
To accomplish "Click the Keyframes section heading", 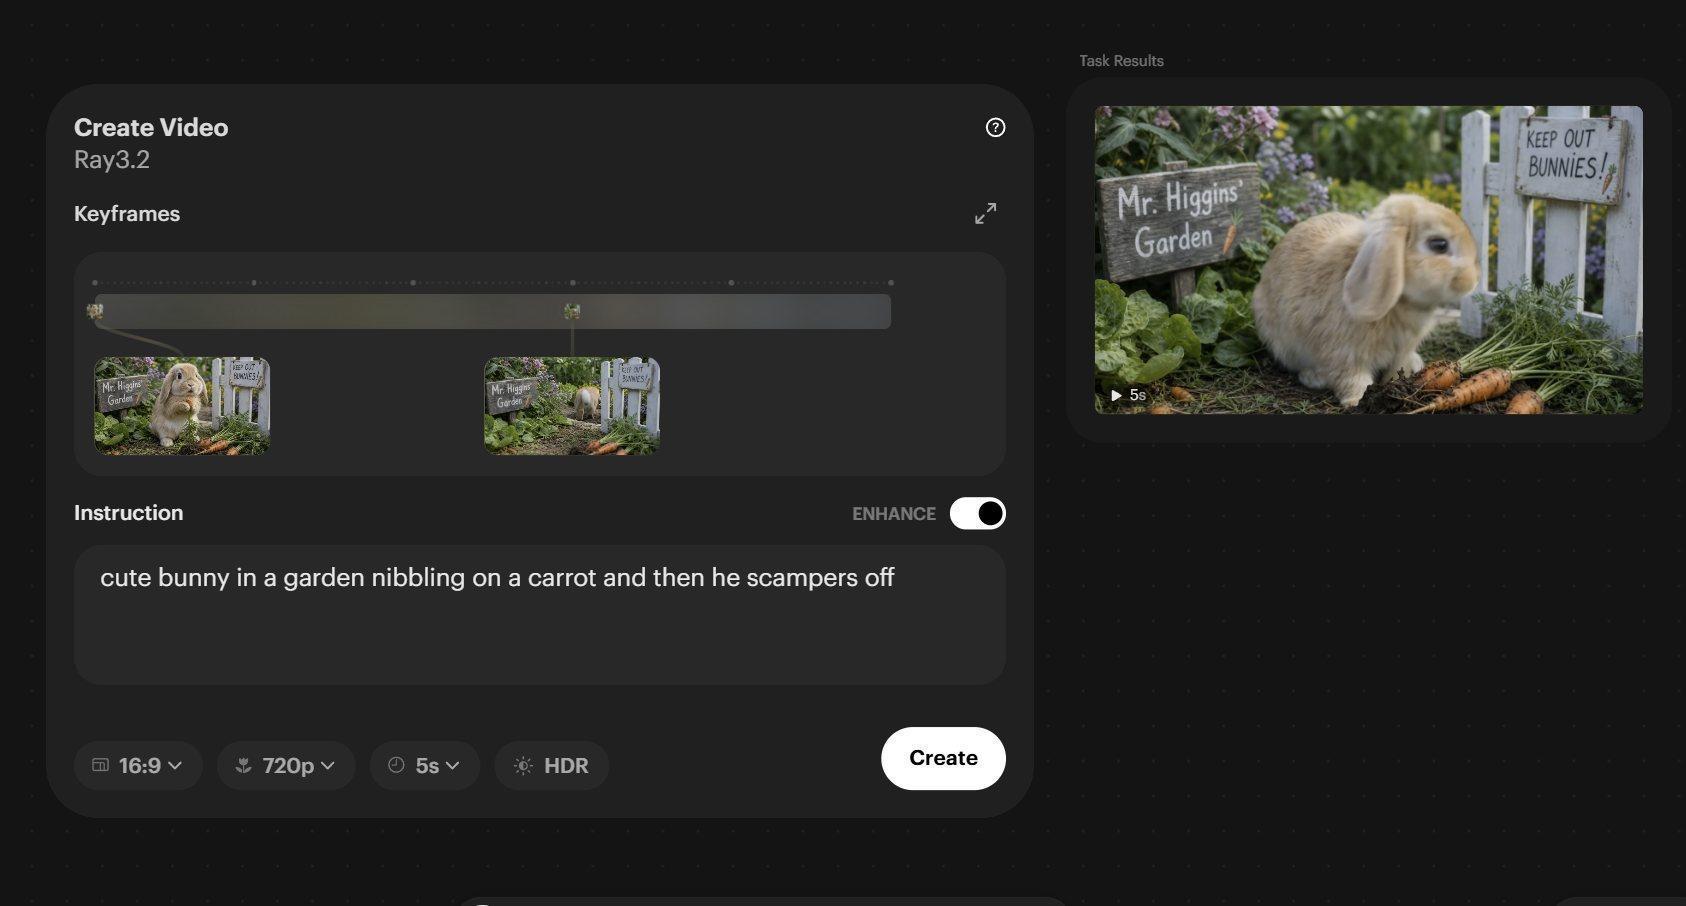I will pyautogui.click(x=127, y=214).
